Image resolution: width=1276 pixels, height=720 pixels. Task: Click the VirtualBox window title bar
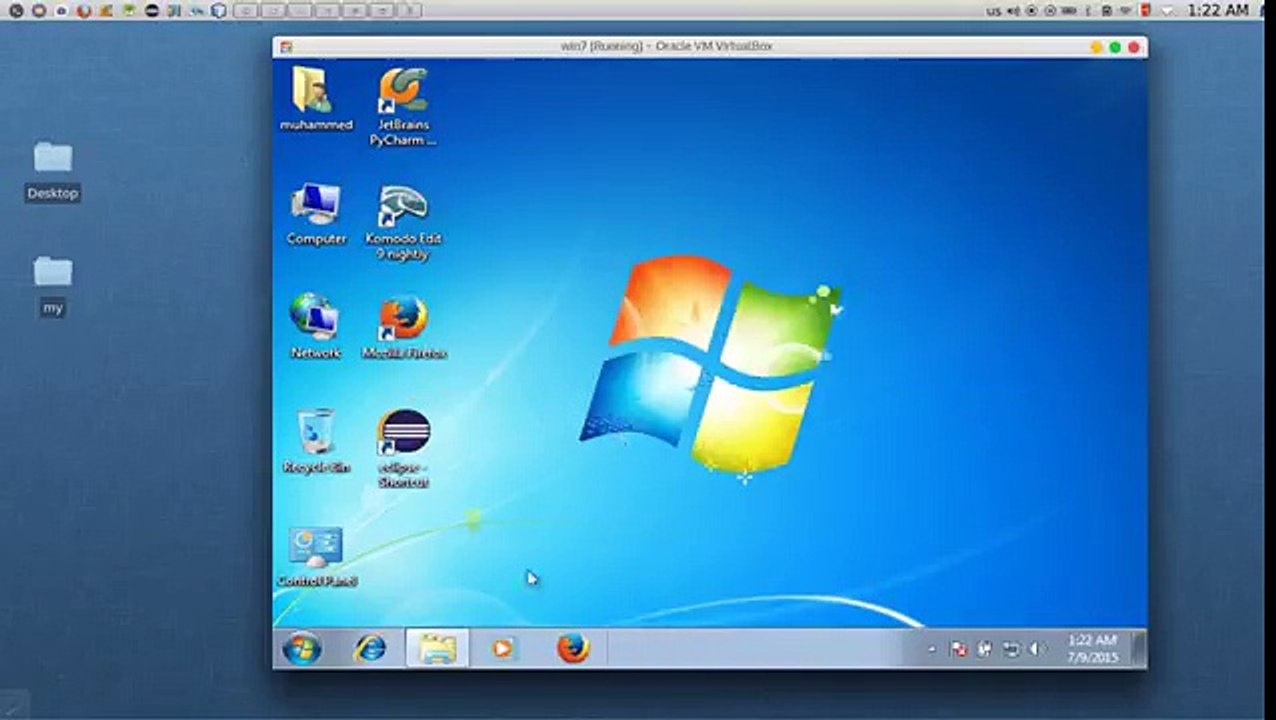click(709, 46)
